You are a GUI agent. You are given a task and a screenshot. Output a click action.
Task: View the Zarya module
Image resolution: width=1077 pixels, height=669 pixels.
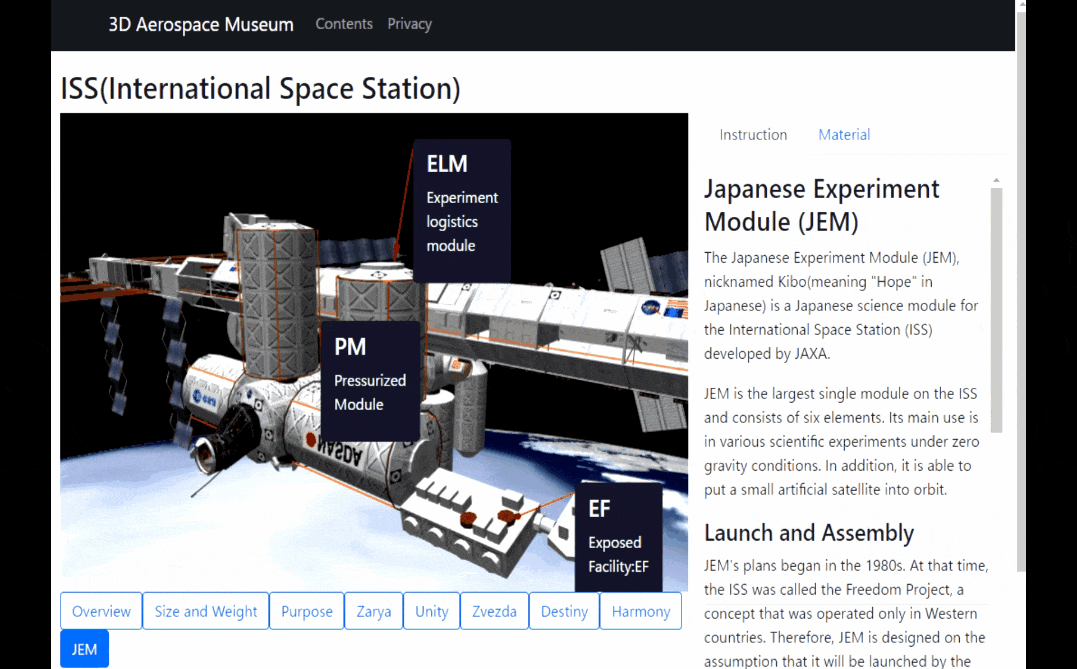click(x=374, y=611)
